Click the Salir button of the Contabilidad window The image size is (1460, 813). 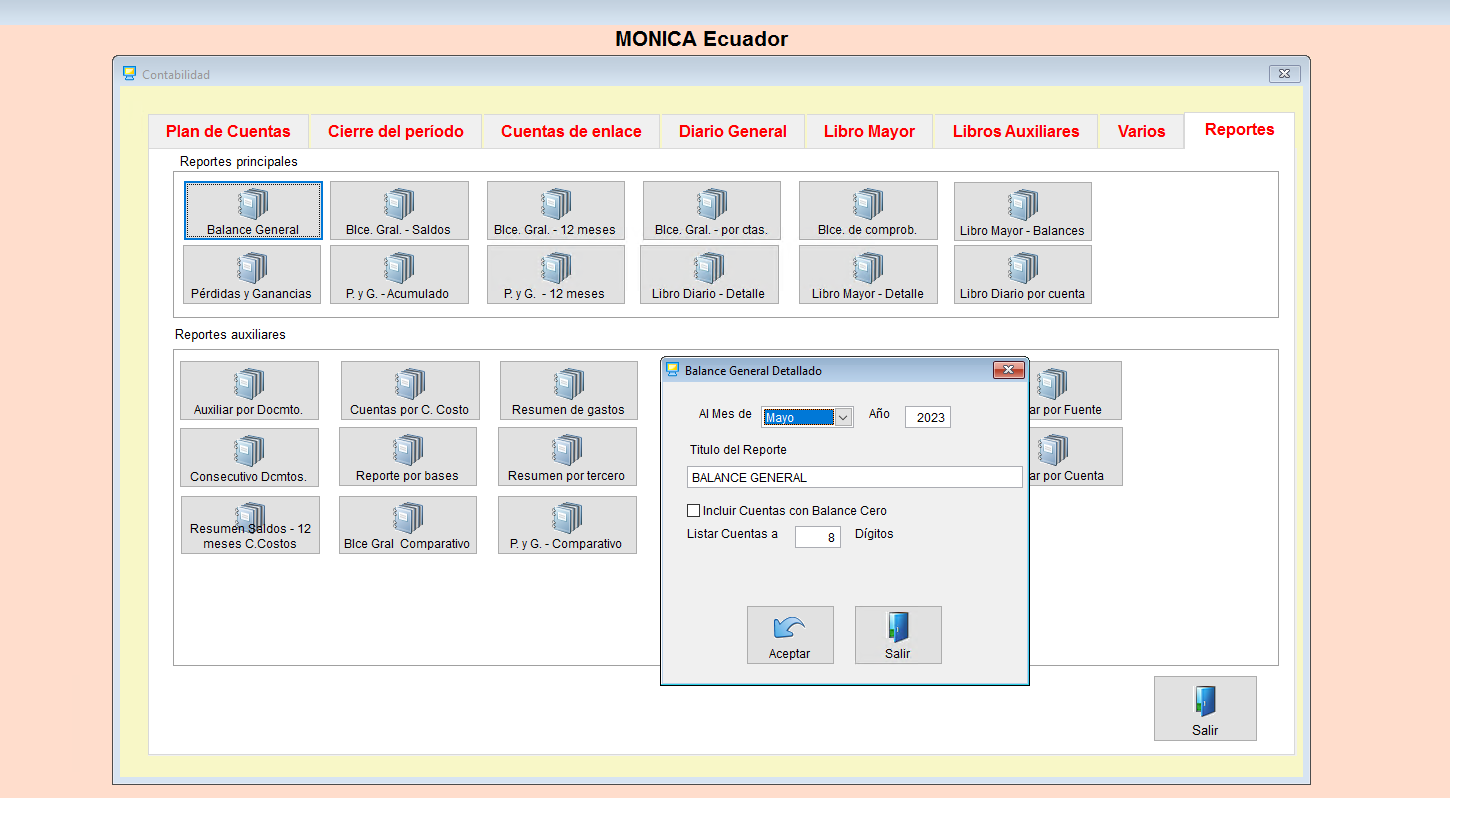point(1205,708)
